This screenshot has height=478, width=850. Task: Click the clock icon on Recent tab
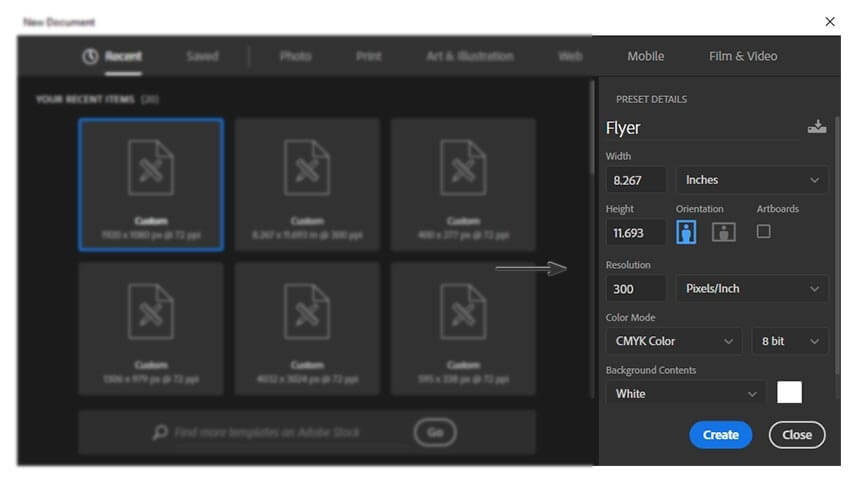point(90,57)
